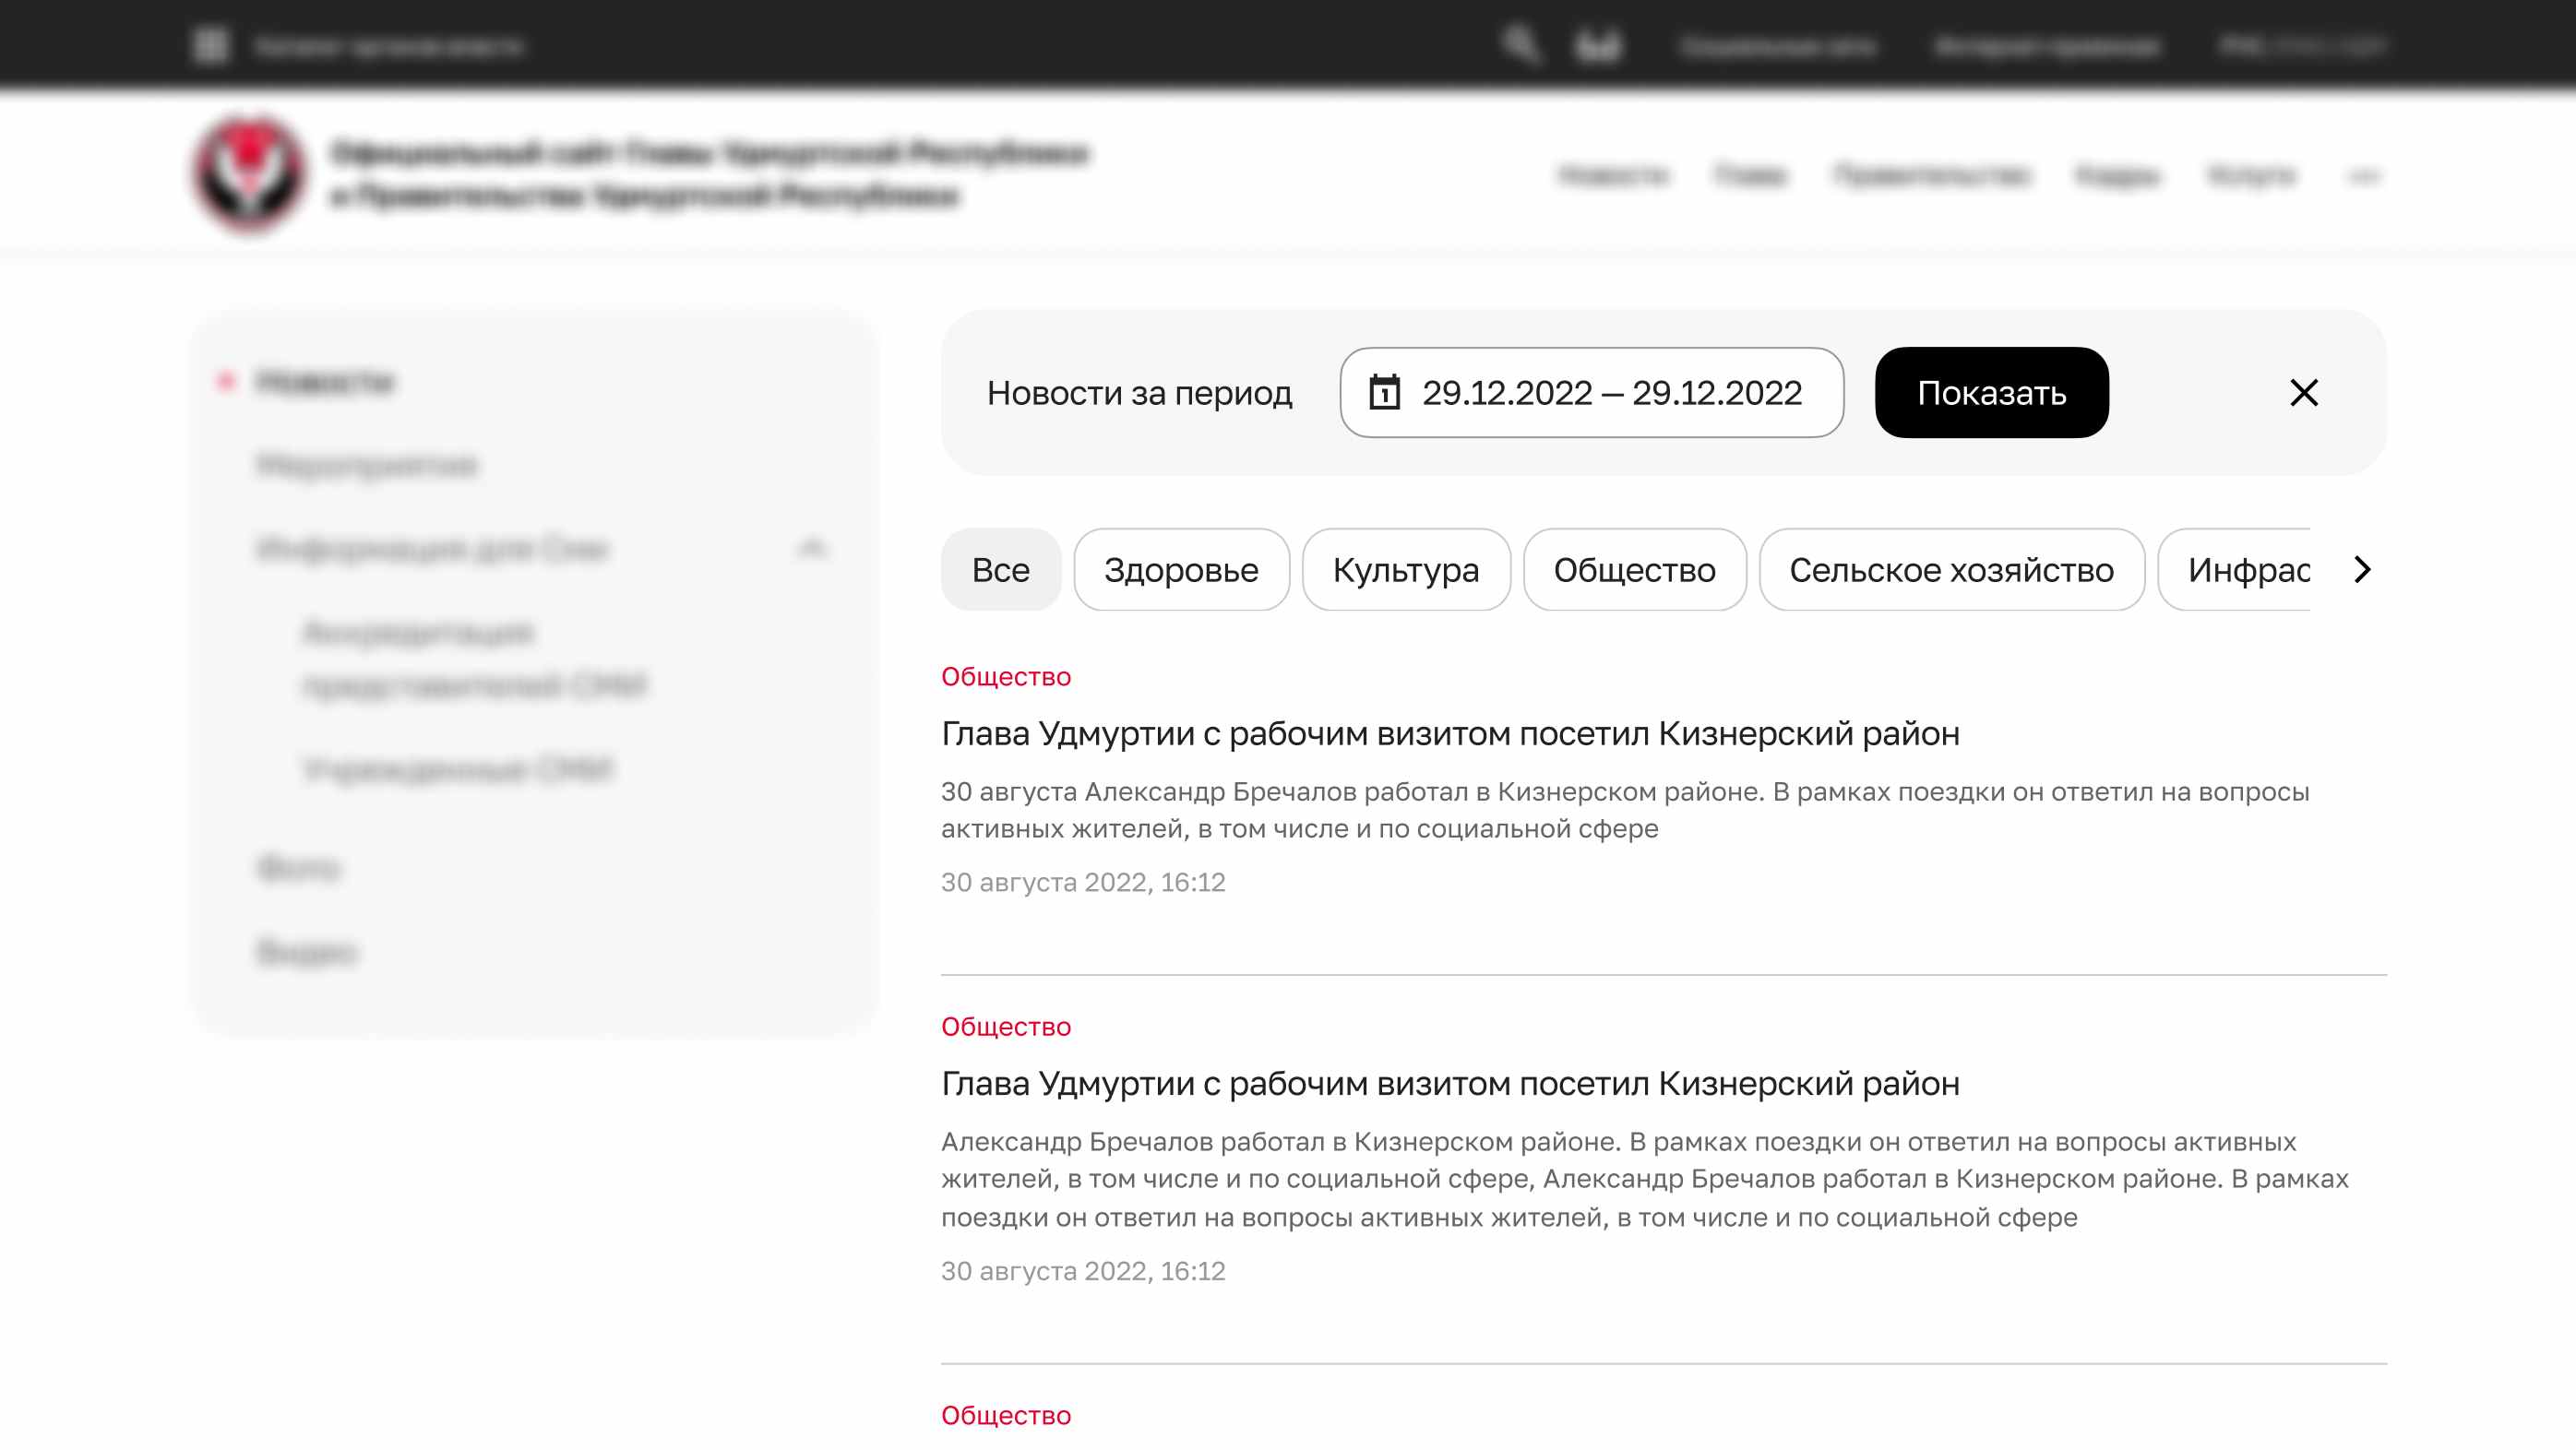Viewport: 2576px width, 1450px height.
Task: Choose the Общество filter chip
Action: (1634, 569)
